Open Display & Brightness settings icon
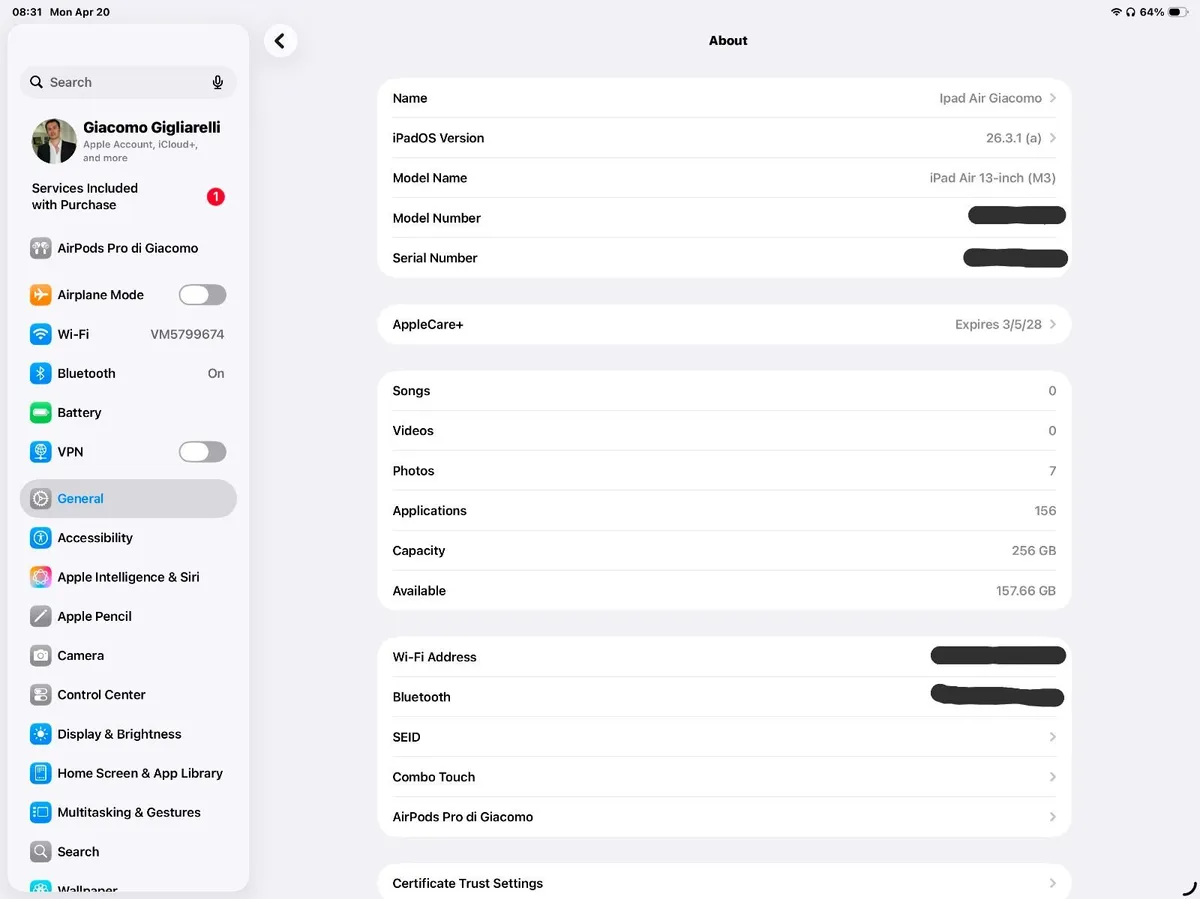The width and height of the screenshot is (1200, 899). click(x=40, y=733)
